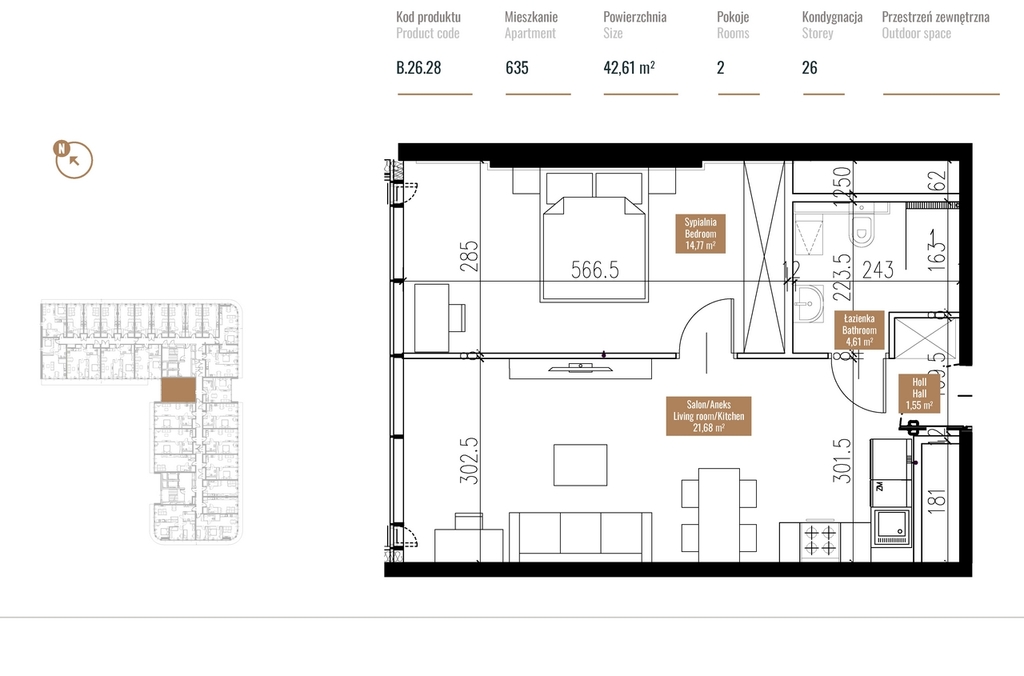This screenshot has width=1024, height=676.
Task: Click the apartment size 42,61 m² value
Action: 629,68
